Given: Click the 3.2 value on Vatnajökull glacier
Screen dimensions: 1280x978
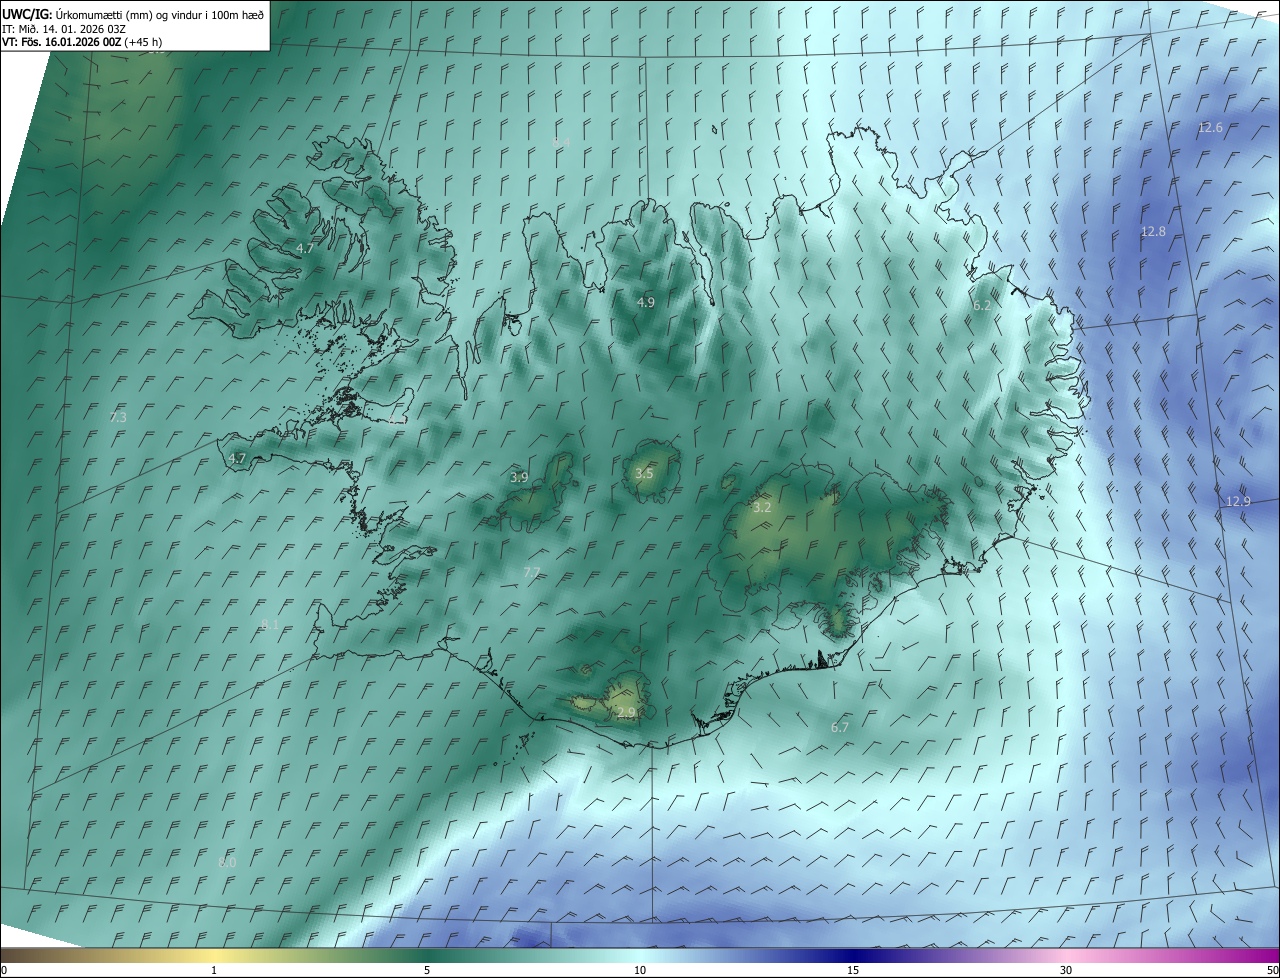Looking at the screenshot, I should tap(762, 507).
